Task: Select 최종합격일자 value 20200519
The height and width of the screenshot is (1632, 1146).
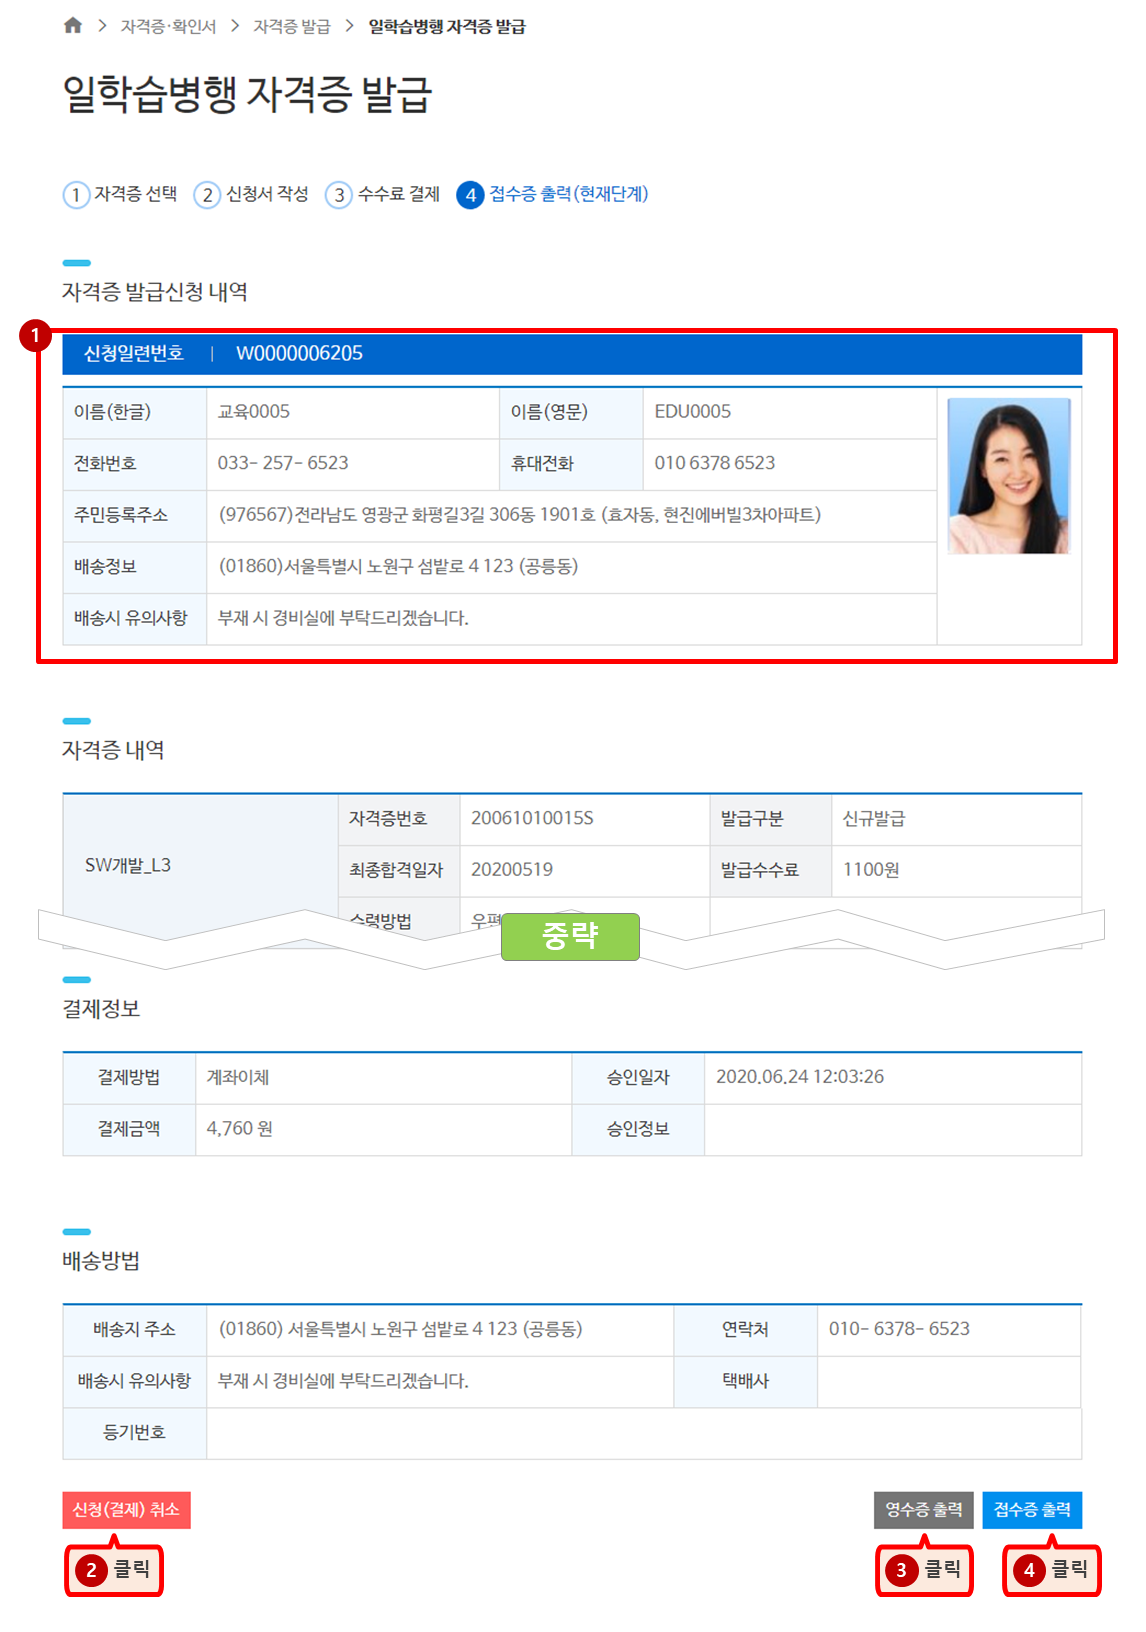Action: pos(512,869)
